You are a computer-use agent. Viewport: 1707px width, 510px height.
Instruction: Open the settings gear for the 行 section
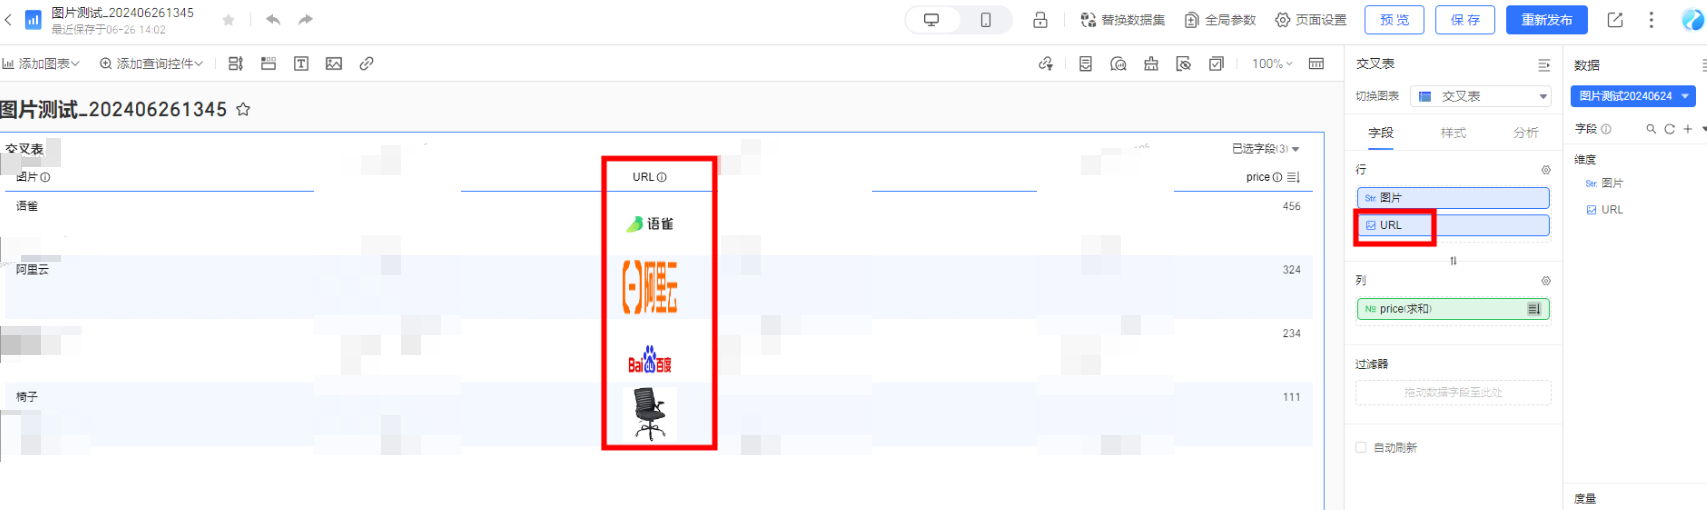pyautogui.click(x=1545, y=170)
